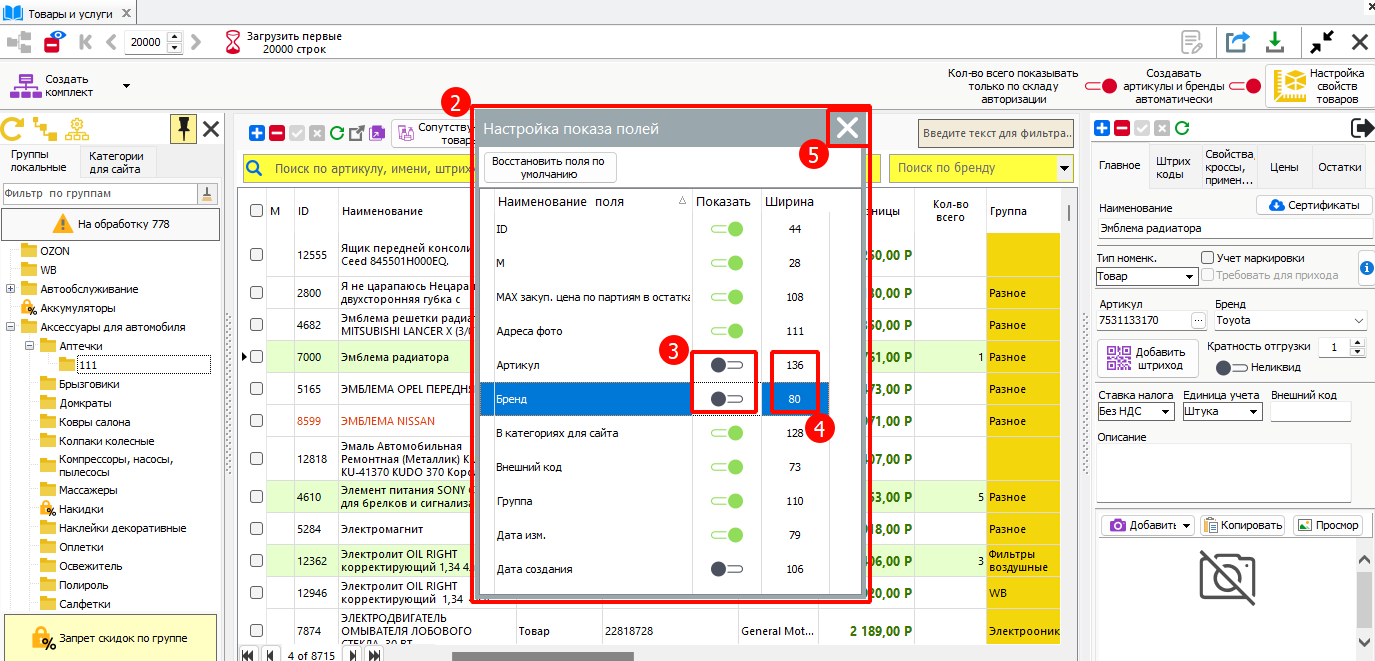Open Тип номенк. Товар combo box
1375x661 pixels.
[1146, 276]
